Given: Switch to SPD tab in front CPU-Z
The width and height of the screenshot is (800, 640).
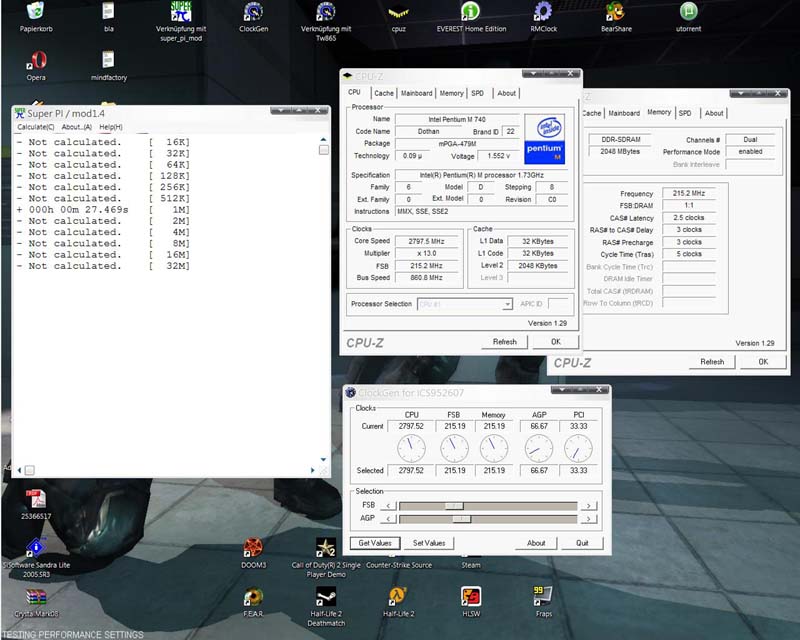Looking at the screenshot, I should [x=478, y=93].
